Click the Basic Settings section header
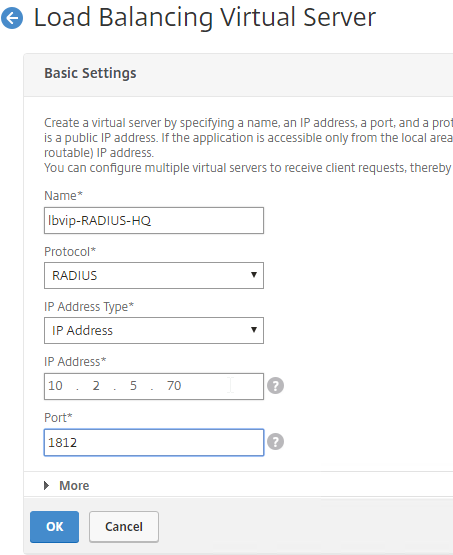 point(90,73)
